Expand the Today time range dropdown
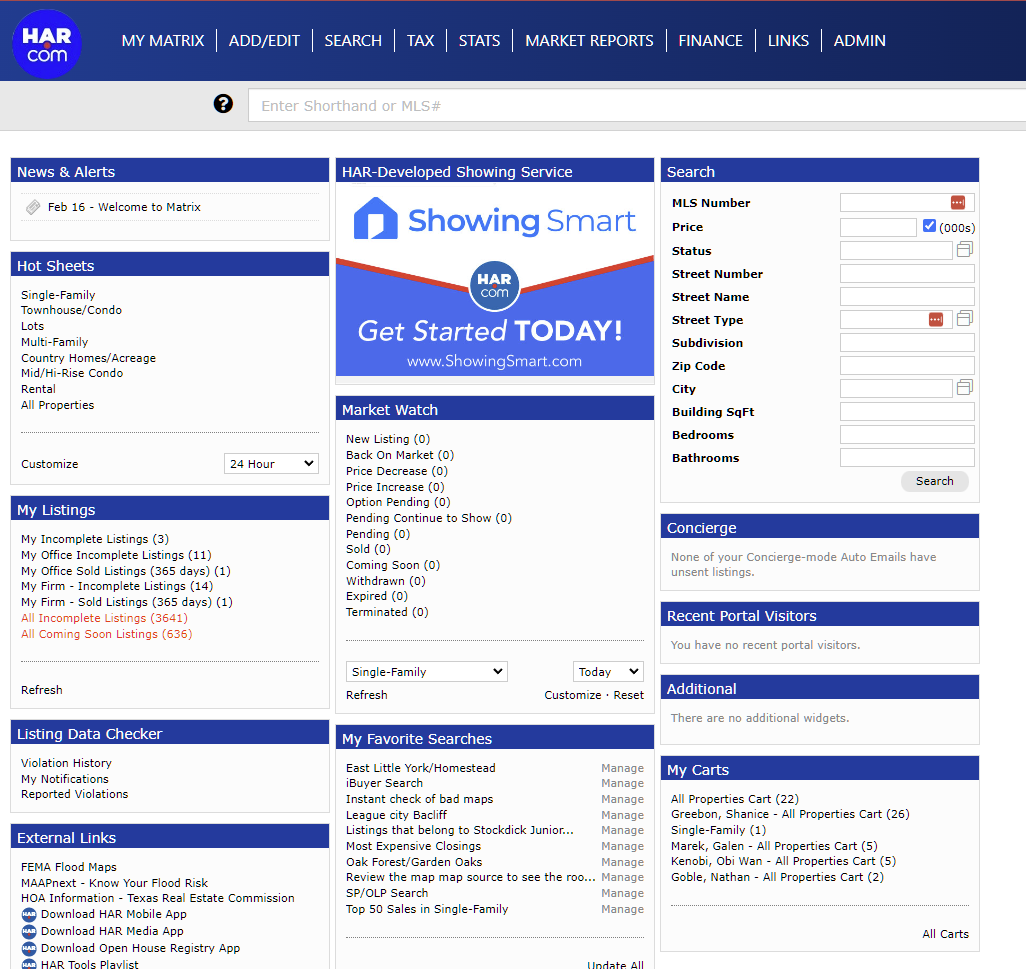Viewport: 1026px width, 969px height. (x=608, y=672)
